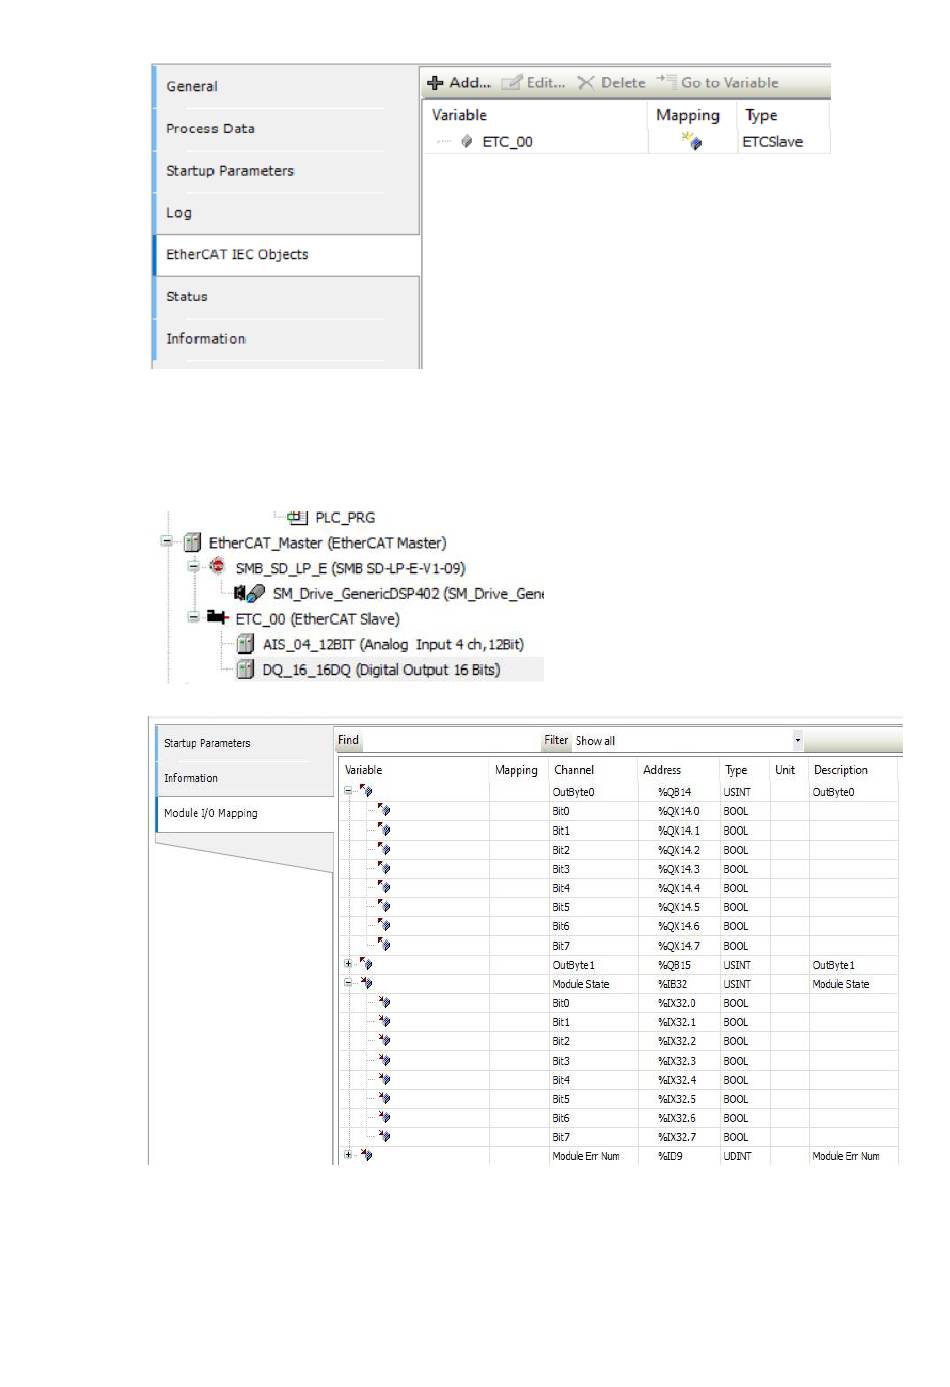950x1387 pixels.
Task: Select the Module I/O Mapping tab
Action: pos(211,813)
